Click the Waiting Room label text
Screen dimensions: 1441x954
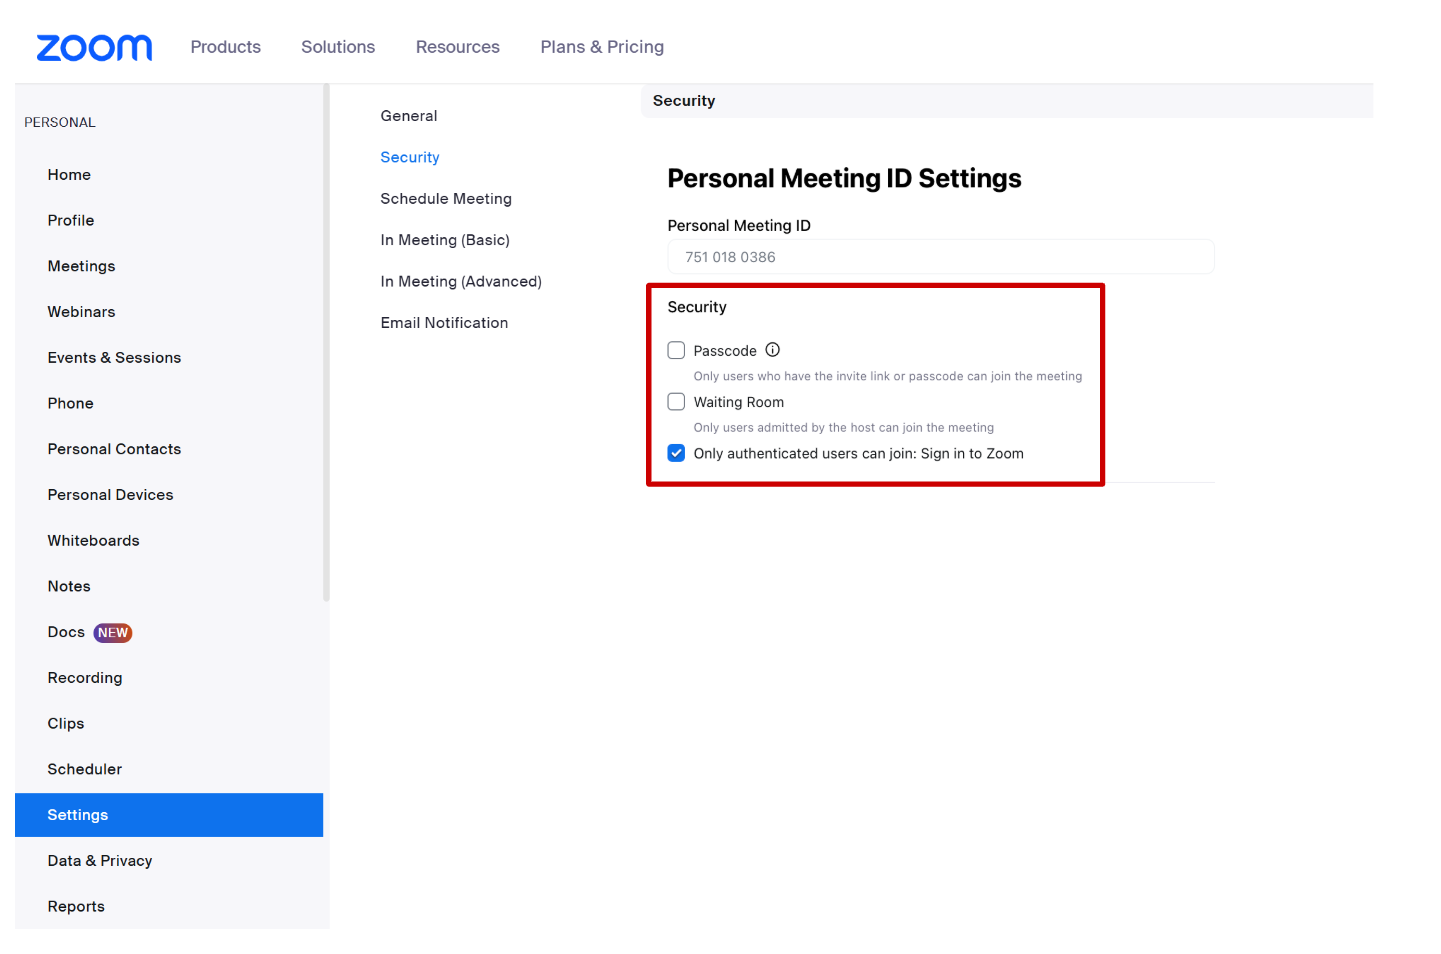[739, 402]
